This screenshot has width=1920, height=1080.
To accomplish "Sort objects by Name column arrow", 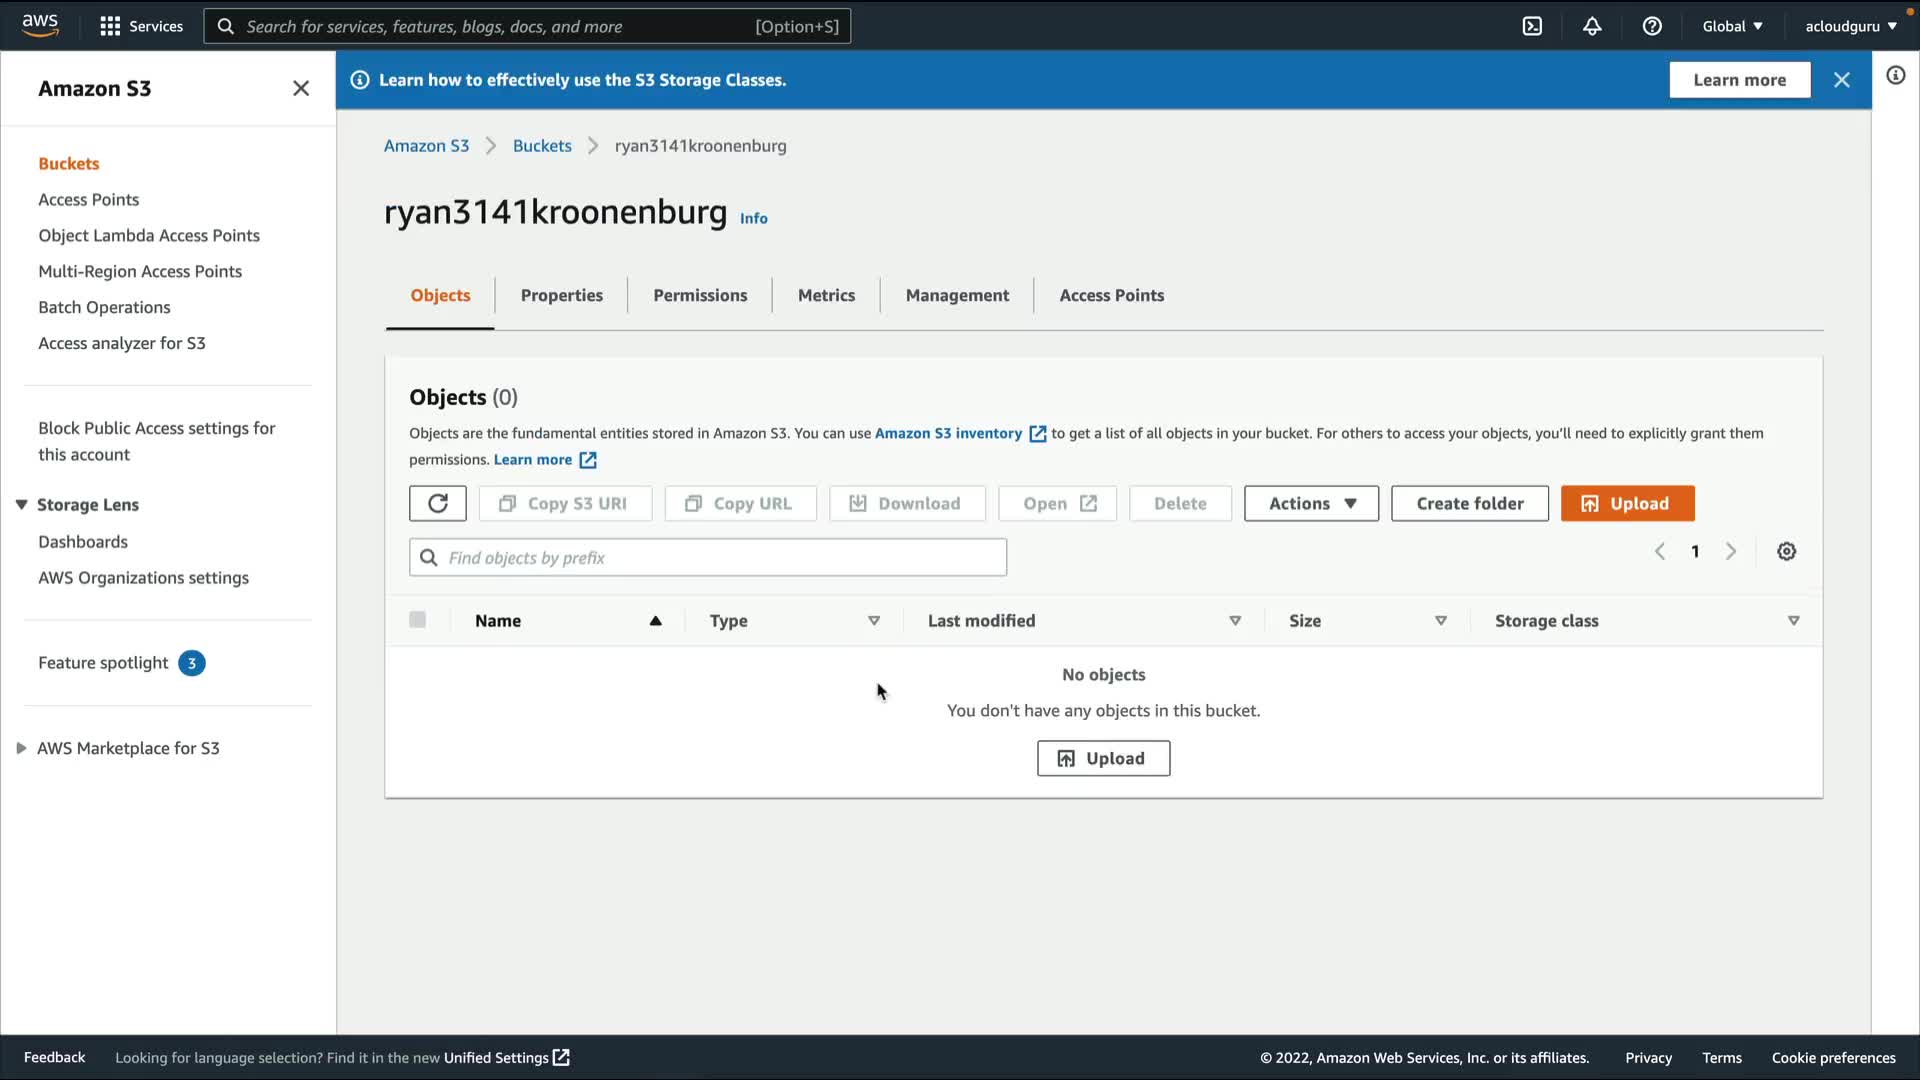I will click(x=655, y=621).
